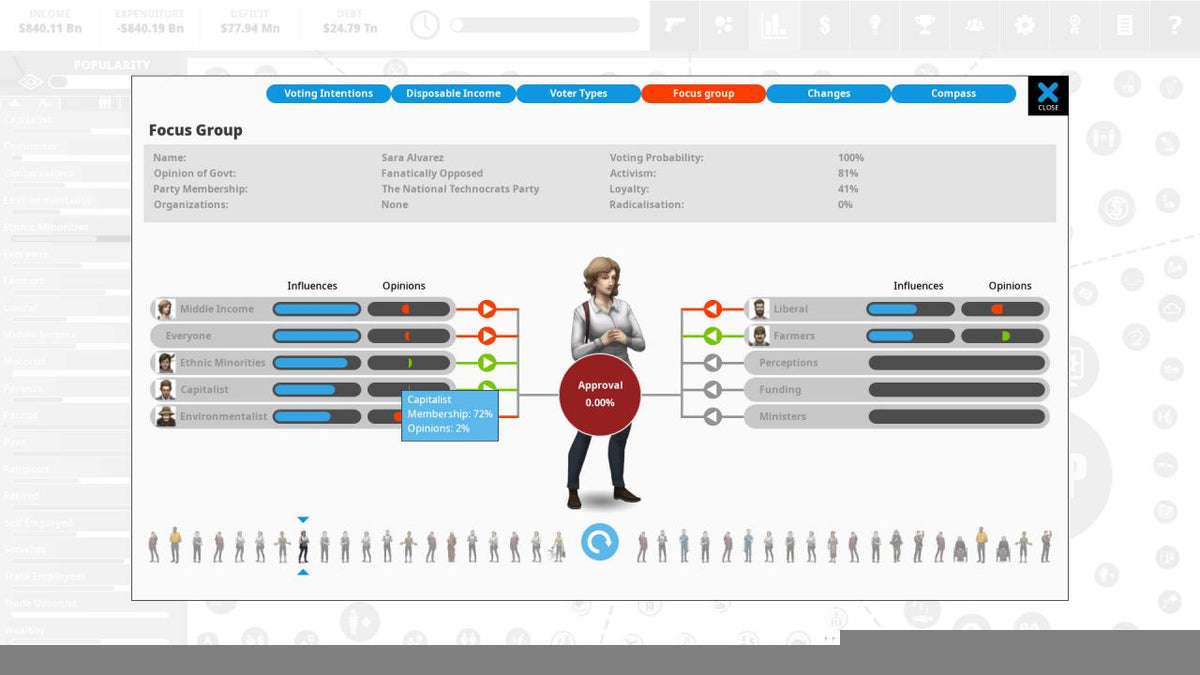Select the Farmers portrait icon
The width and height of the screenshot is (1200, 675).
759,336
